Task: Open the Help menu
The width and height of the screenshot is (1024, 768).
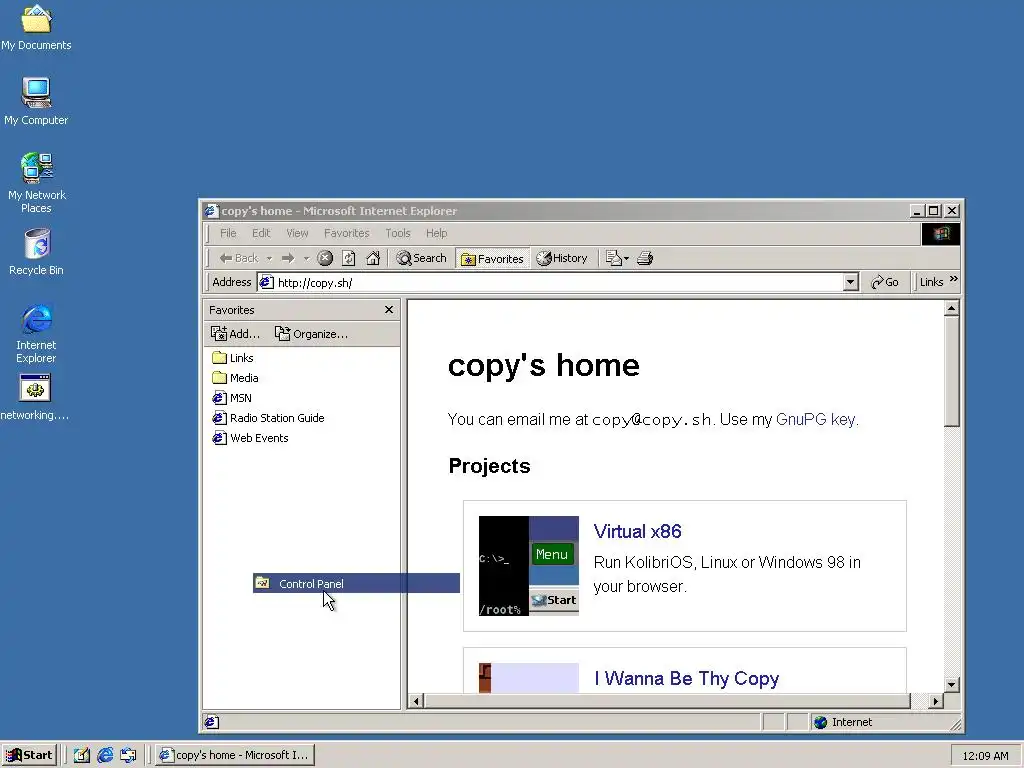Action: tap(436, 233)
